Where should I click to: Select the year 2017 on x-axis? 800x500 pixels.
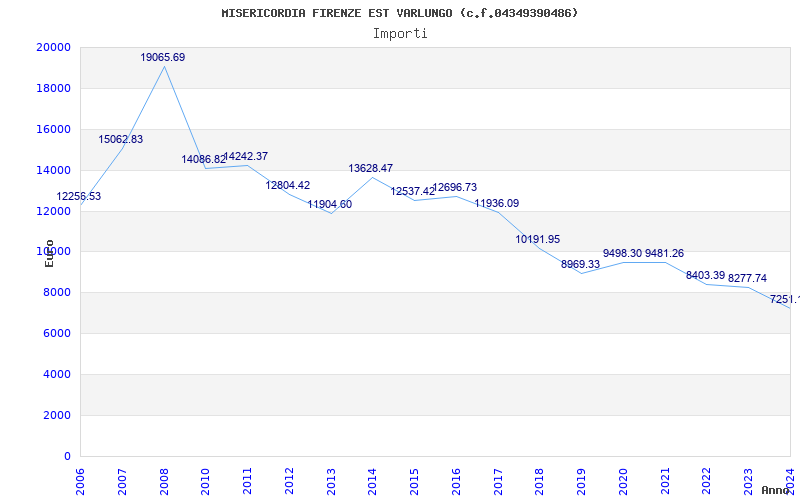pyautogui.click(x=498, y=482)
